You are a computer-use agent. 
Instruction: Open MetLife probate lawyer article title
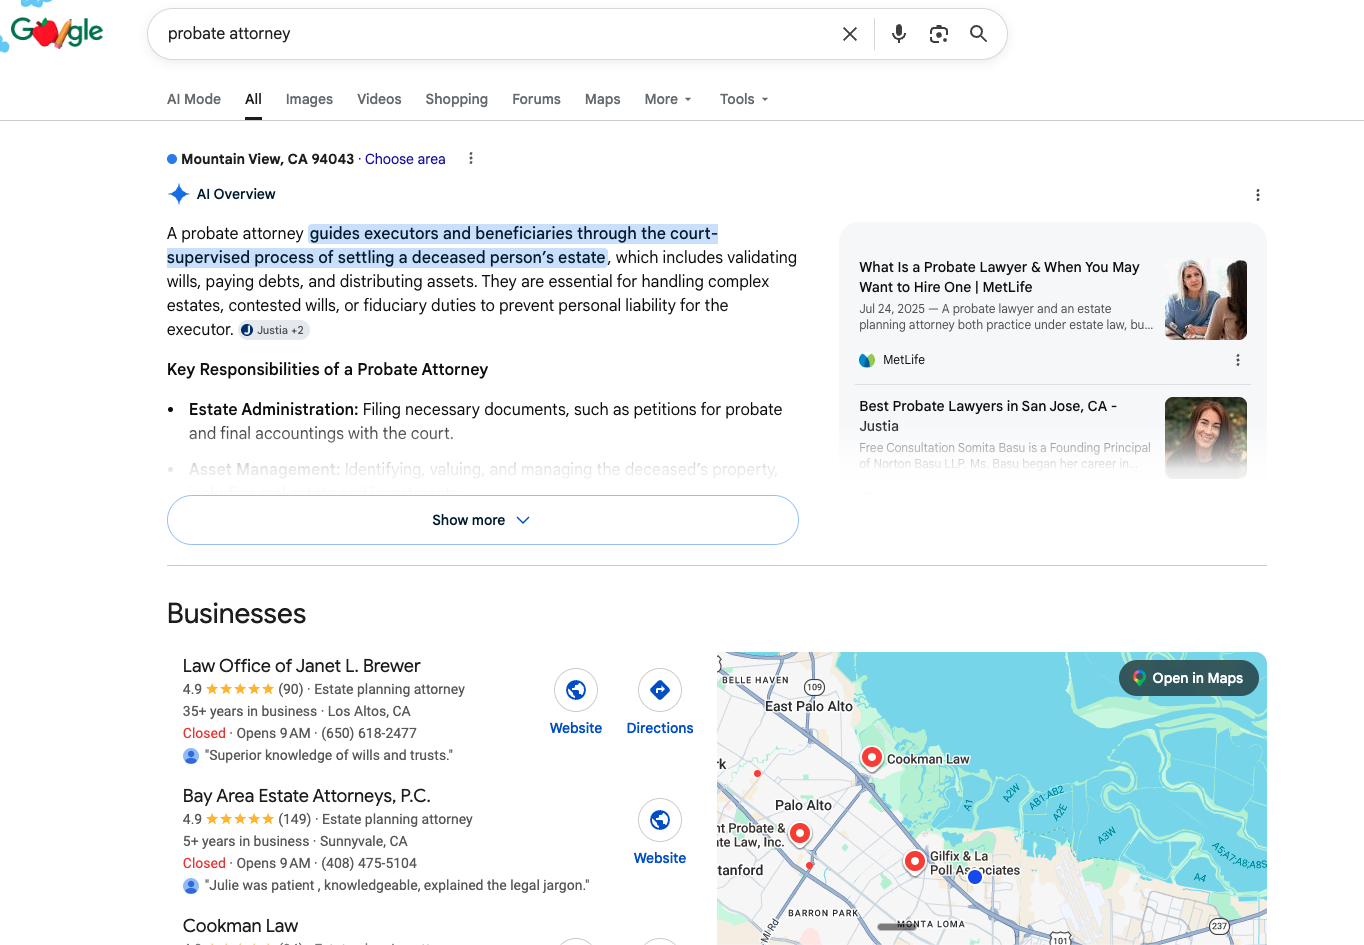click(x=999, y=277)
